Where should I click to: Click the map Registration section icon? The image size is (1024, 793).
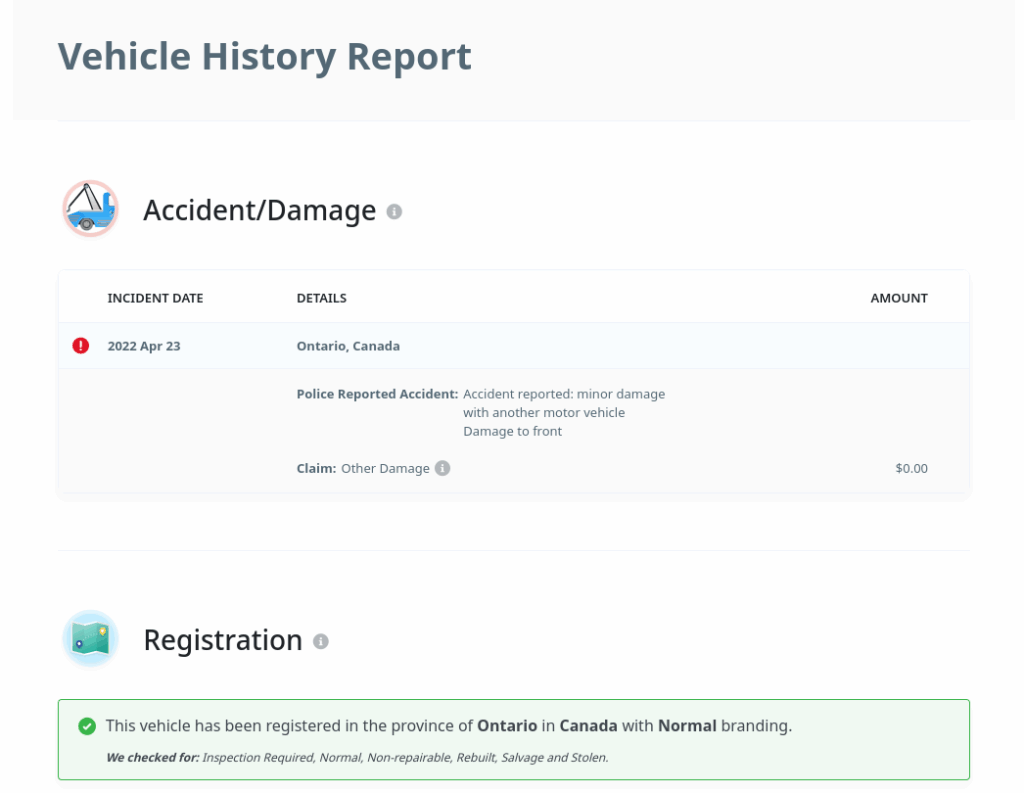point(90,639)
